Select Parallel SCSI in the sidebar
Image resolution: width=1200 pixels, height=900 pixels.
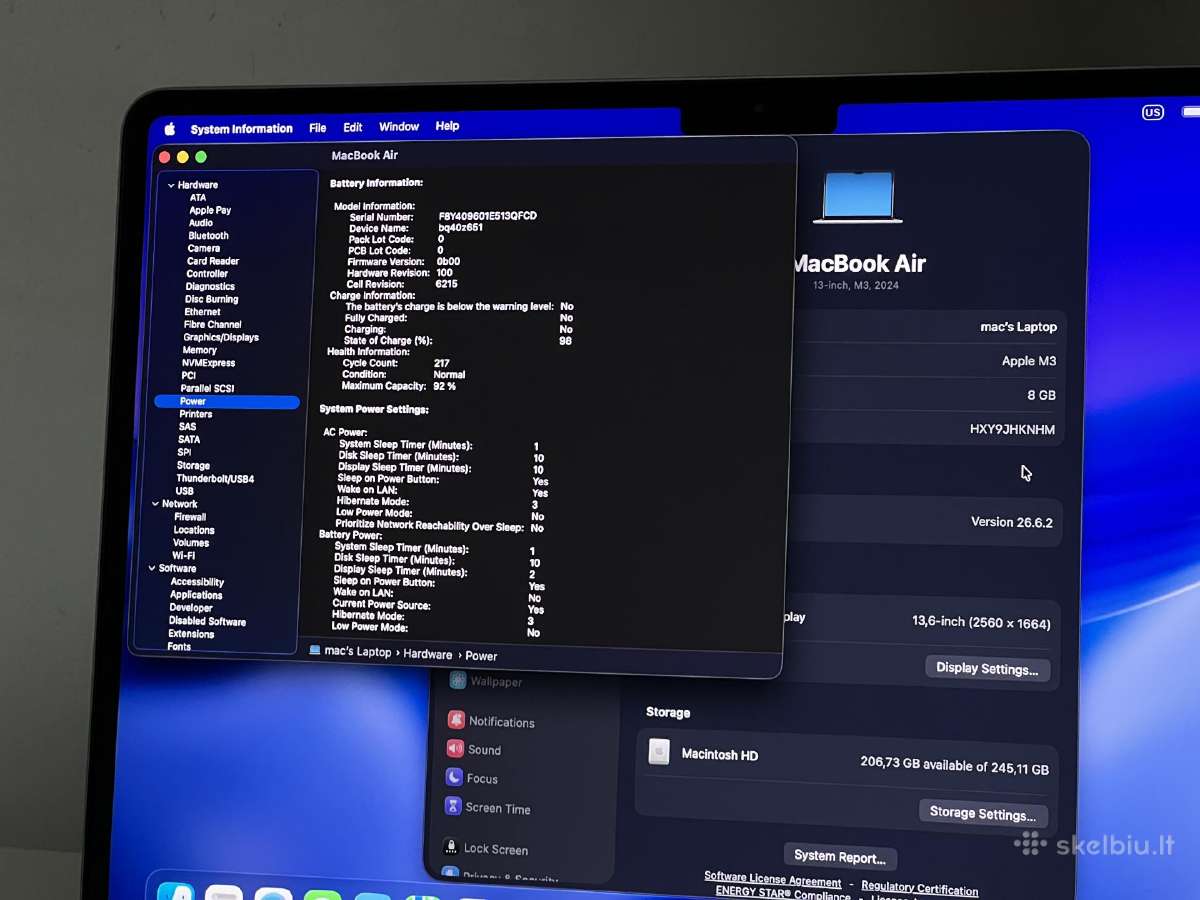pos(207,388)
